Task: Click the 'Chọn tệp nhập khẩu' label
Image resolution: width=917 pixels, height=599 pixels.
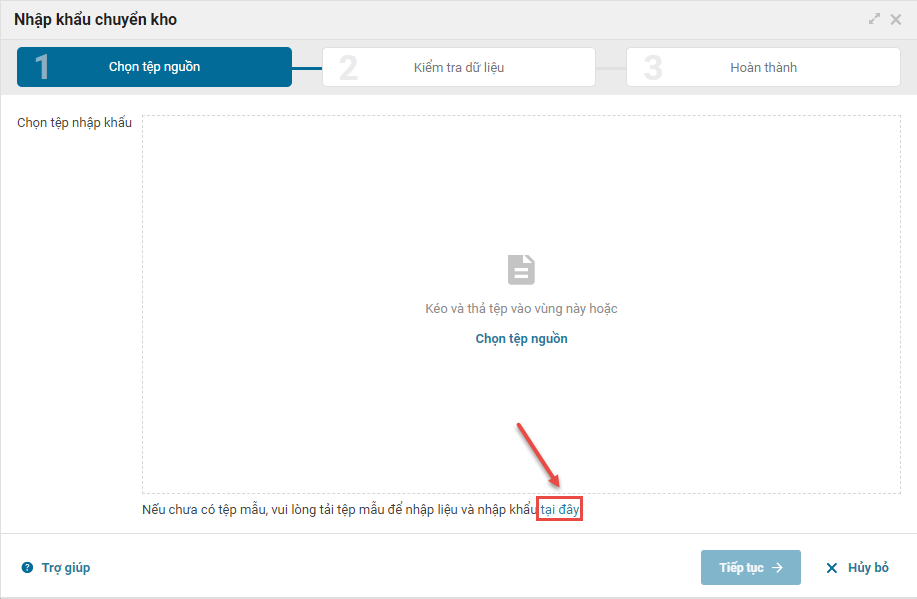Action: pyautogui.click(x=74, y=123)
